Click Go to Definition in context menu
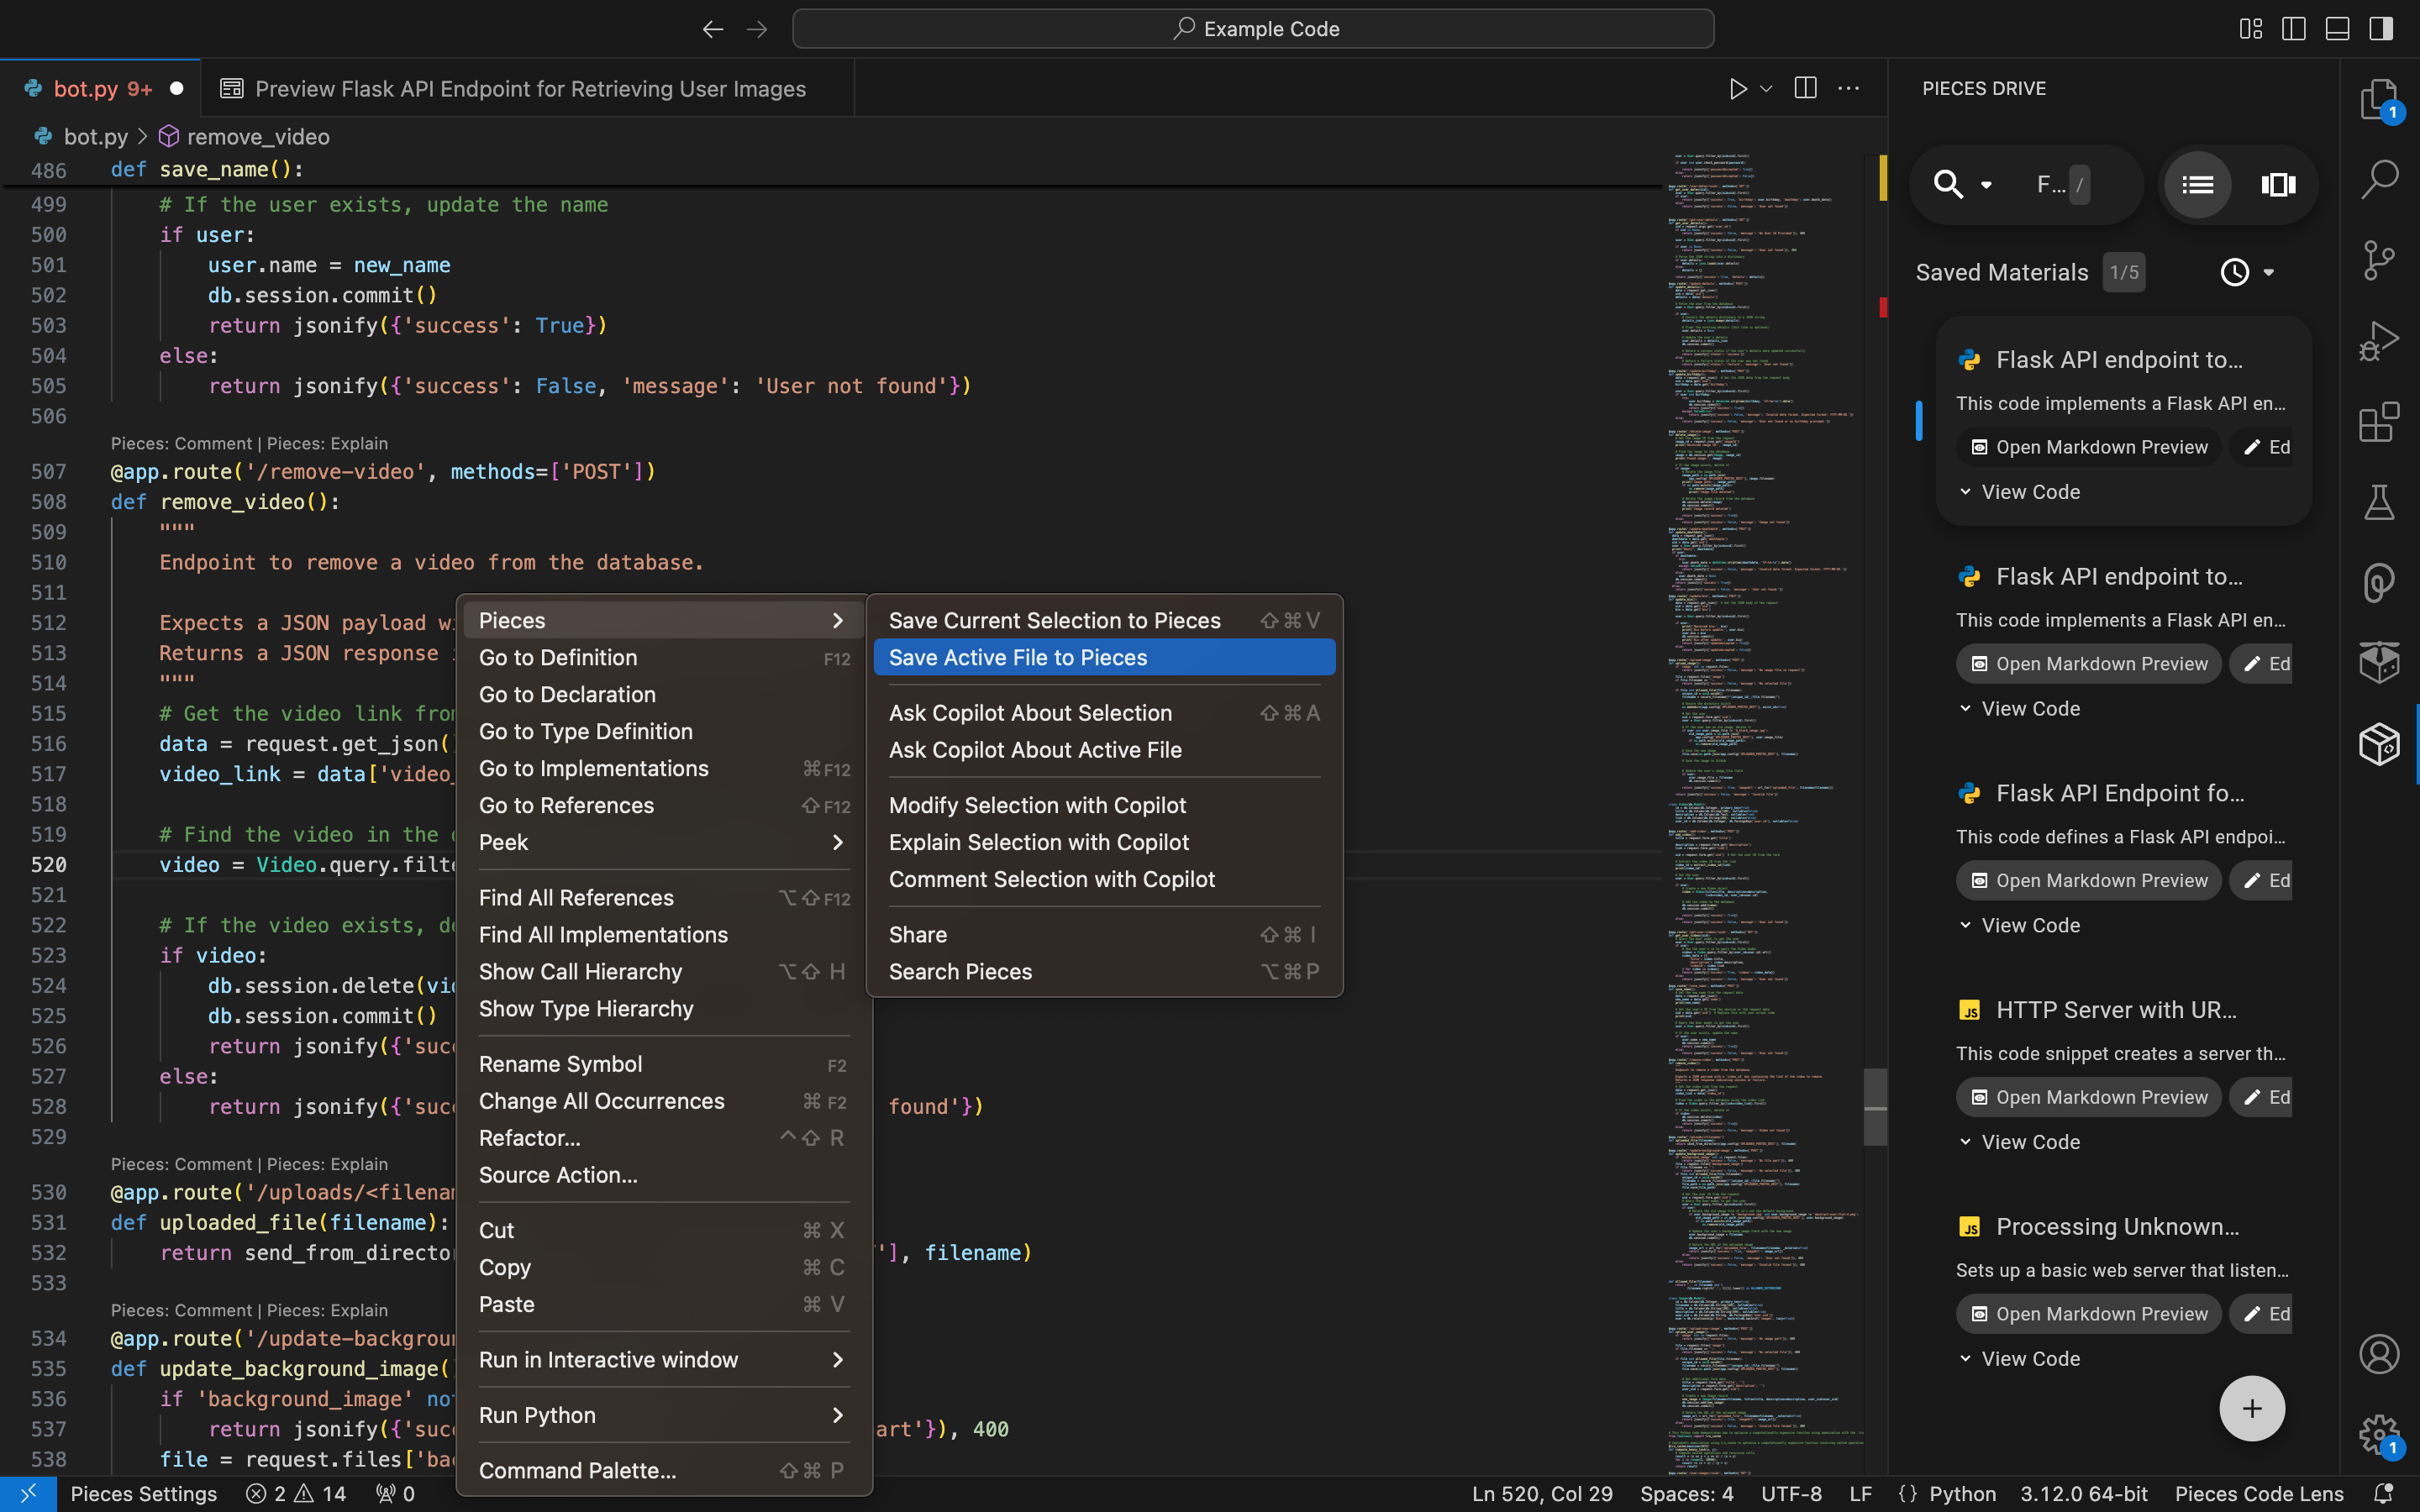The width and height of the screenshot is (2420, 1512). click(663, 657)
